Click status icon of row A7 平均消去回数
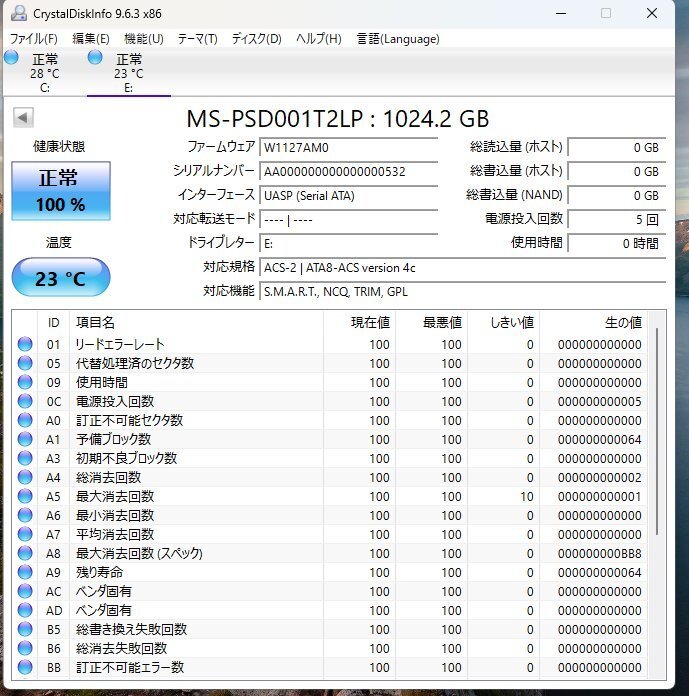This screenshot has width=689, height=696. click(x=25, y=534)
